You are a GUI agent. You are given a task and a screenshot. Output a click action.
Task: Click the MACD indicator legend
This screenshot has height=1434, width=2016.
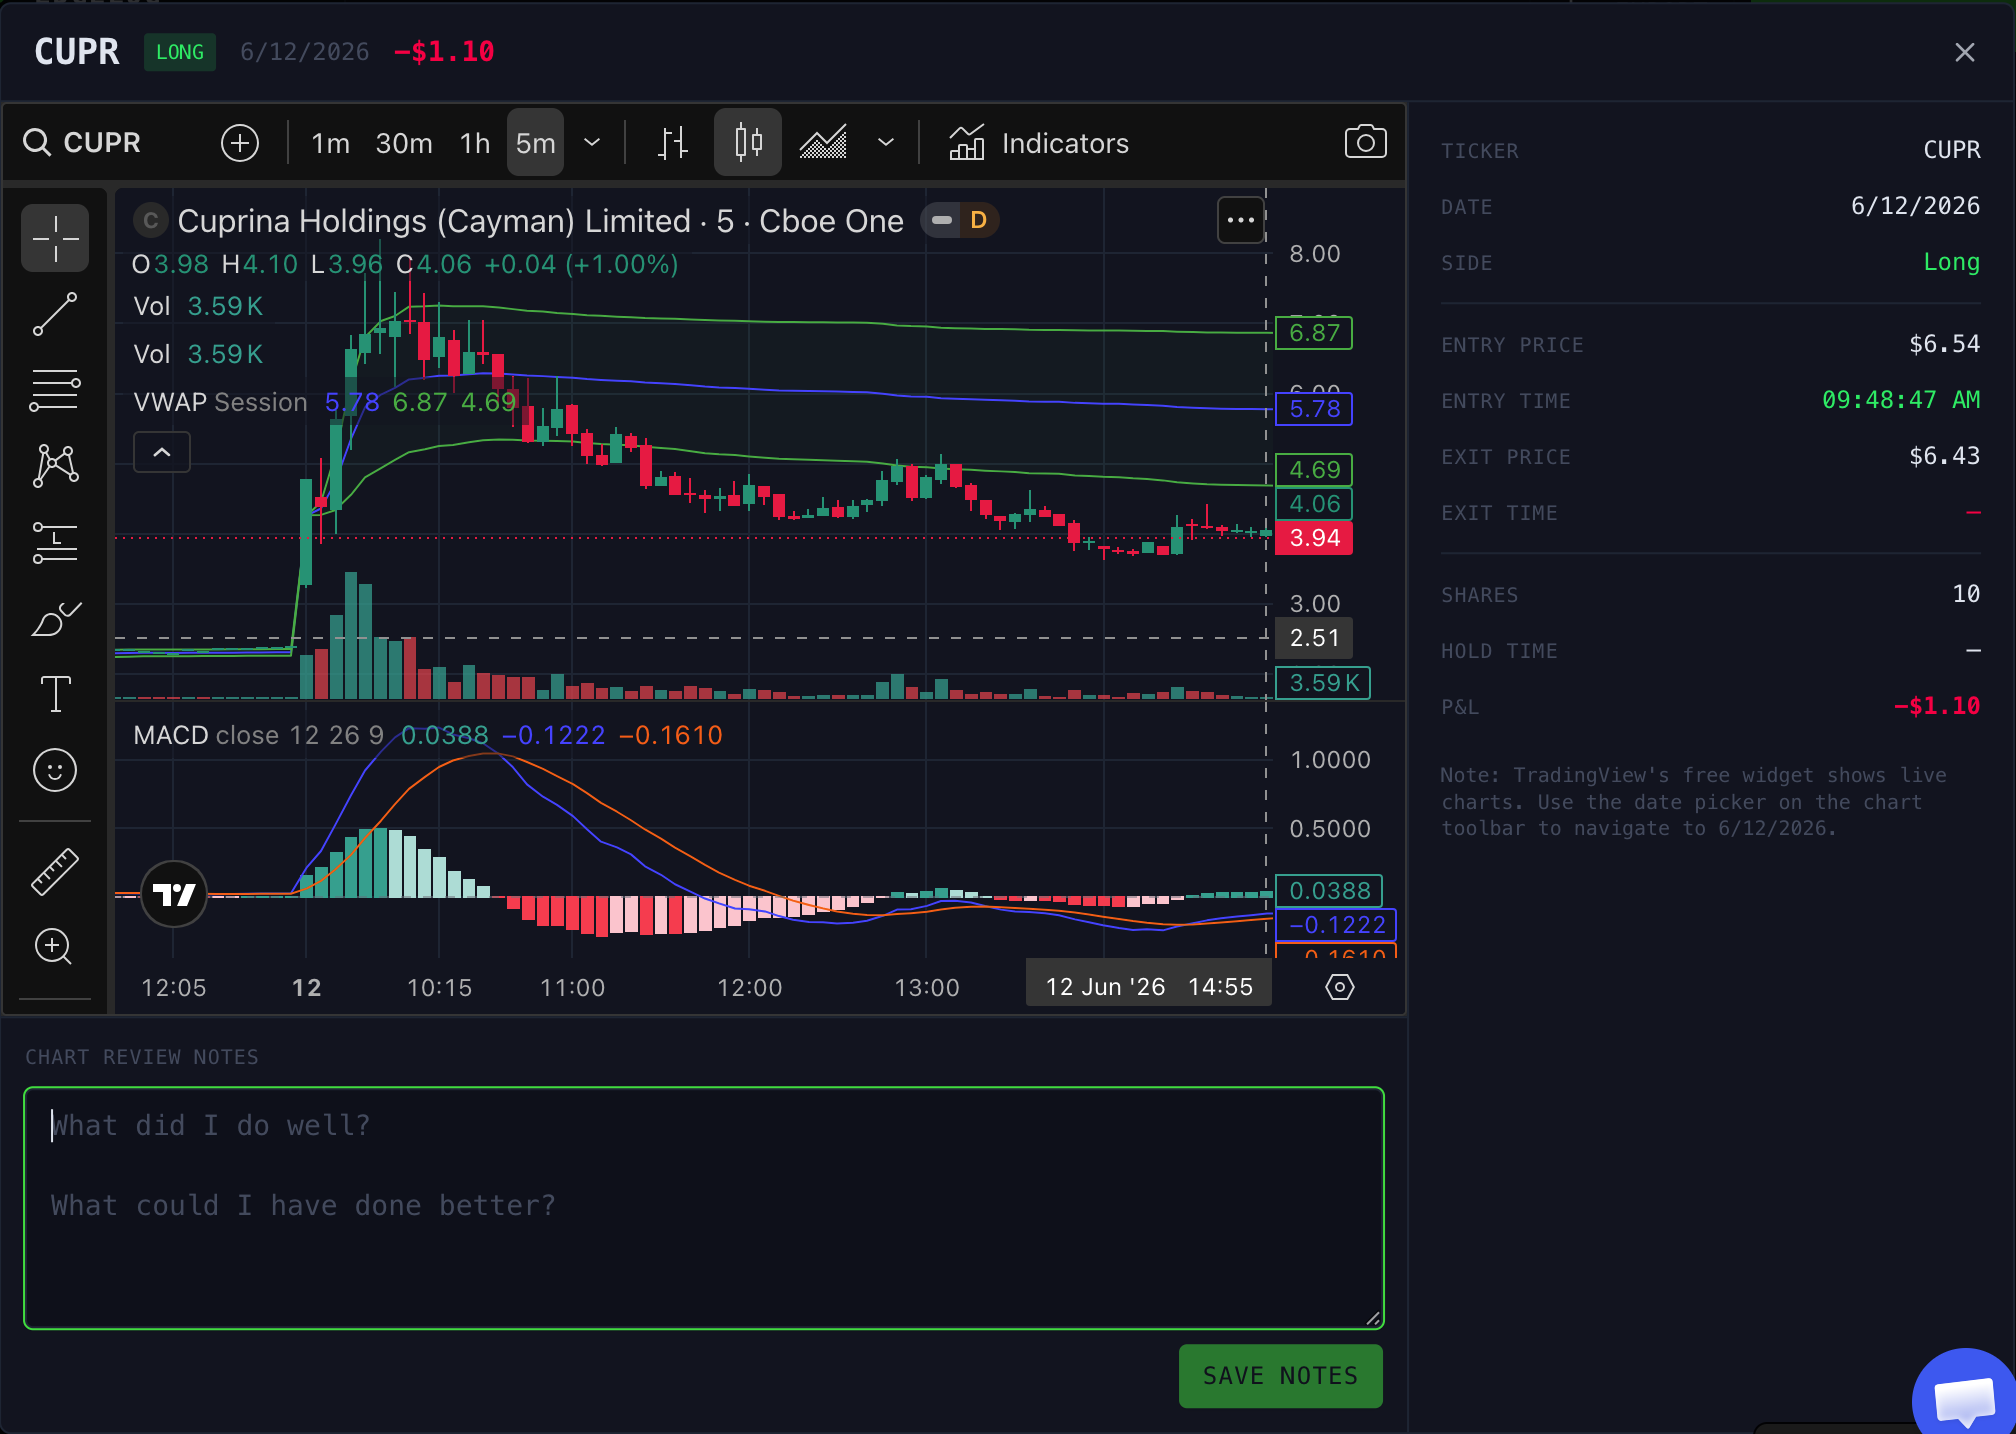tap(258, 735)
